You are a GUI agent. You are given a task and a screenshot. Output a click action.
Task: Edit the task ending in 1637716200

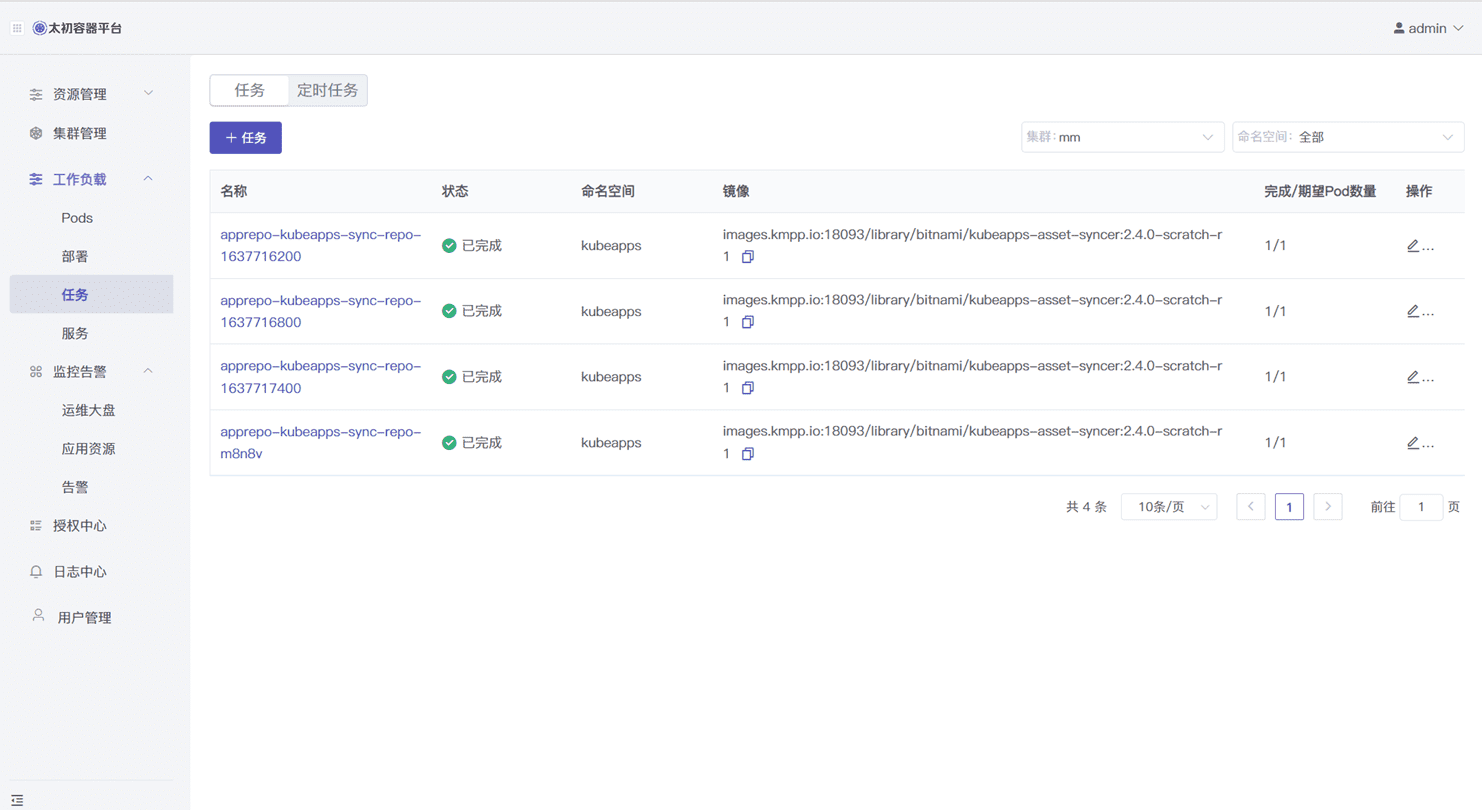(x=1413, y=245)
